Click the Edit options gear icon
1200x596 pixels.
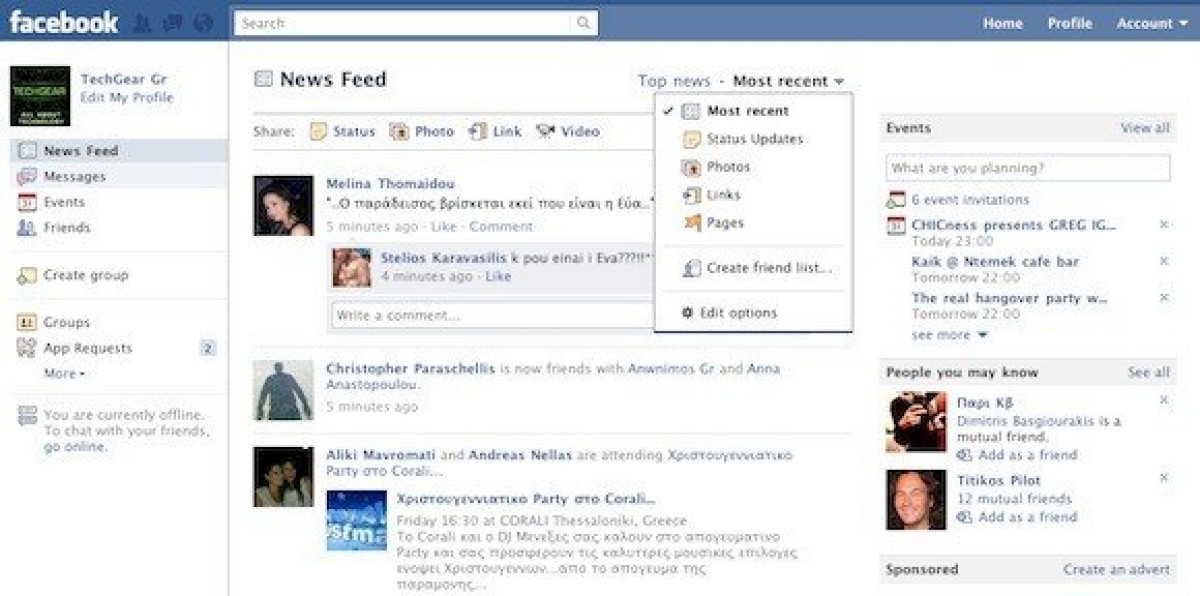[x=687, y=313]
